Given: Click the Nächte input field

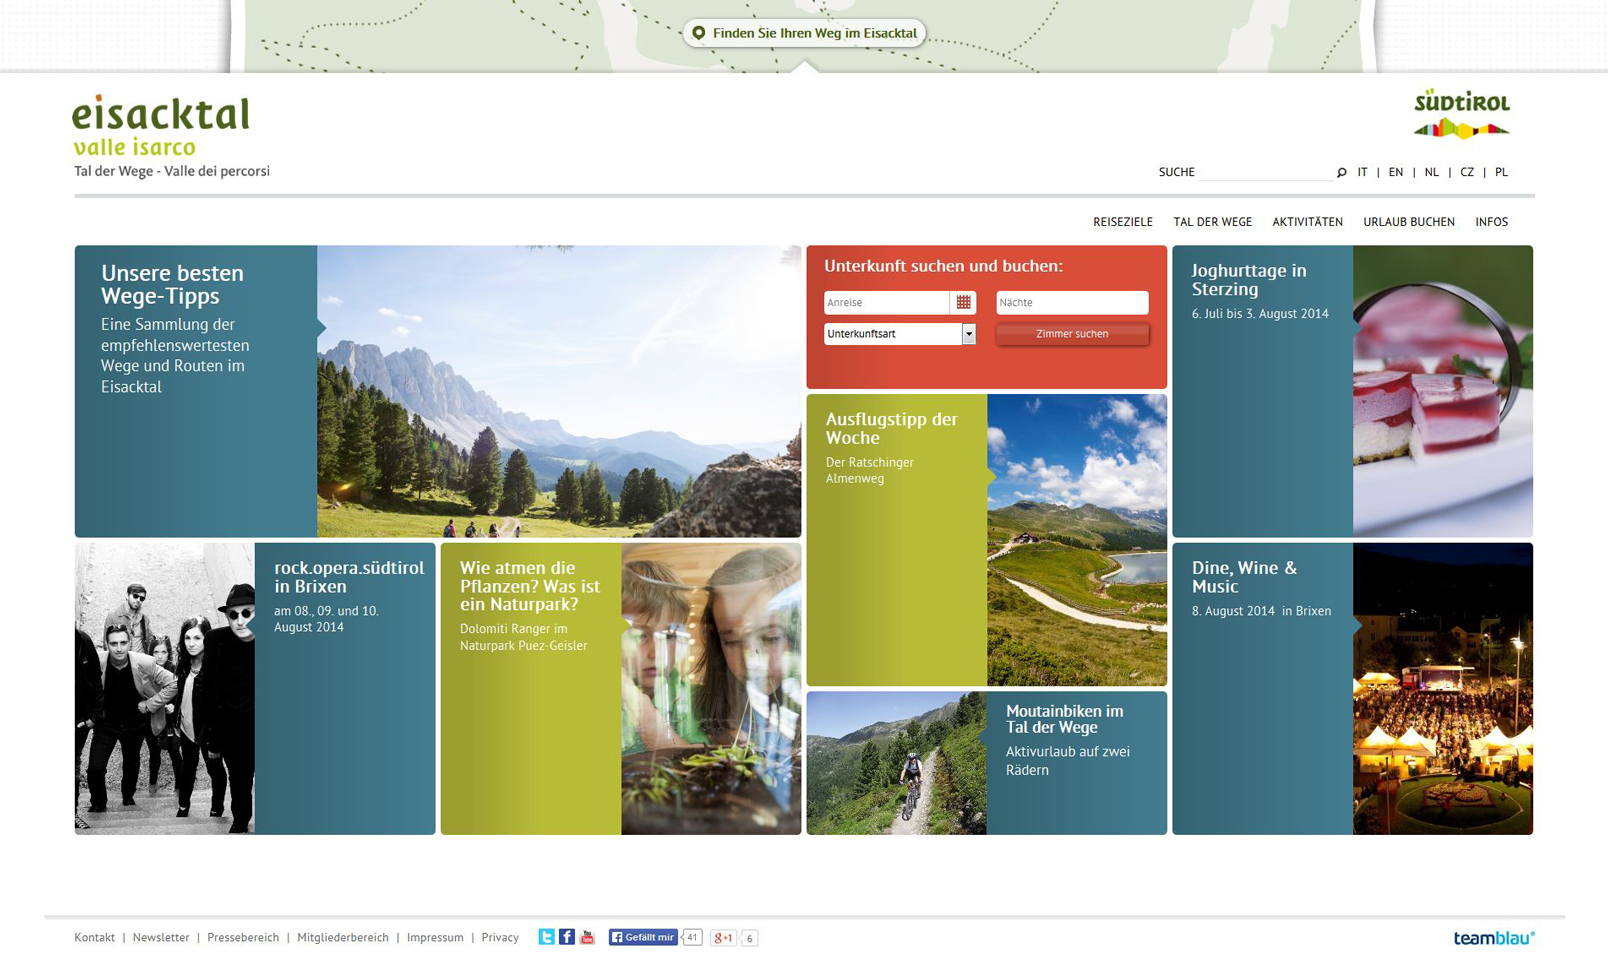Looking at the screenshot, I should (x=1072, y=302).
